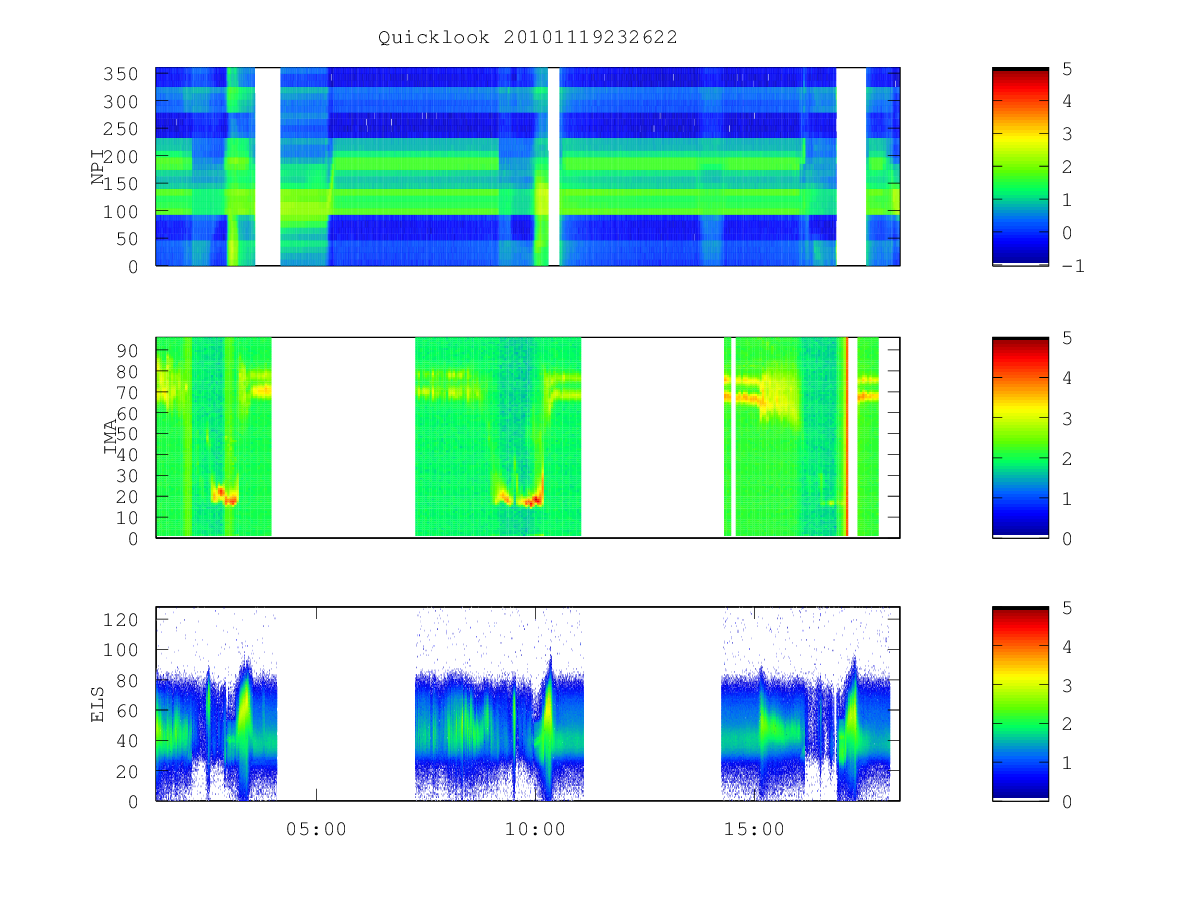Viewport: 1200px width, 900px height.
Task: Click inside the ELS spectrogram panel
Action: [x=528, y=704]
